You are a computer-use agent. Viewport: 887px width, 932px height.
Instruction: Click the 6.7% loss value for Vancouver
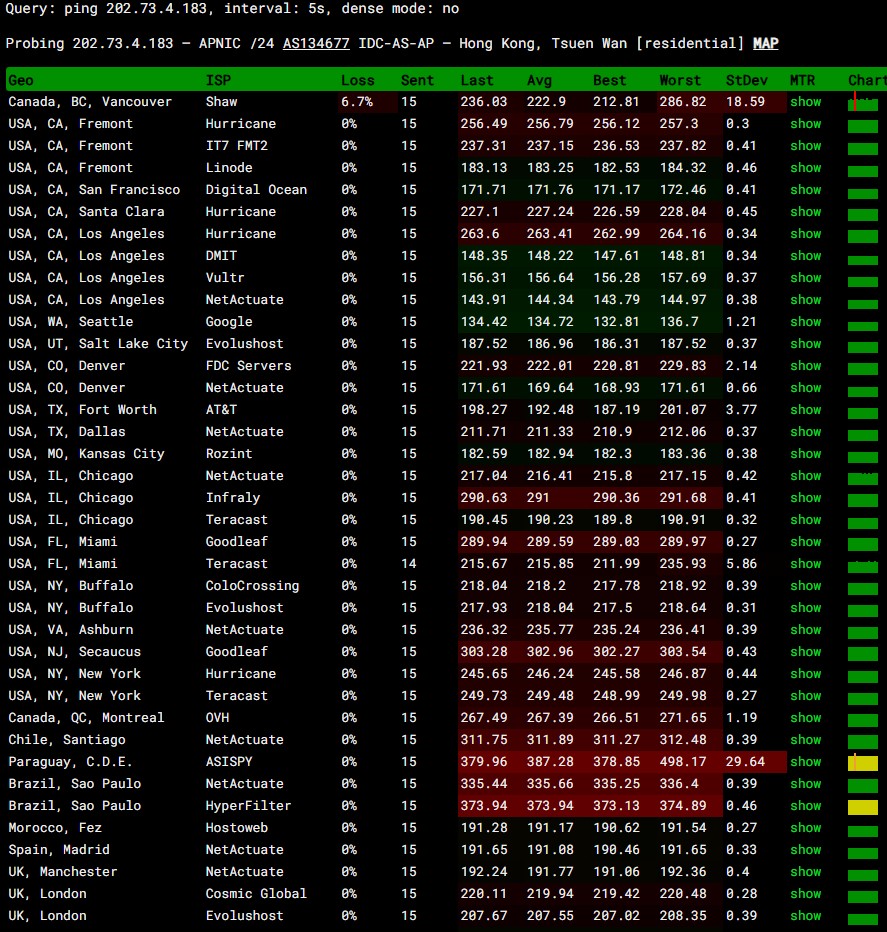tap(357, 102)
